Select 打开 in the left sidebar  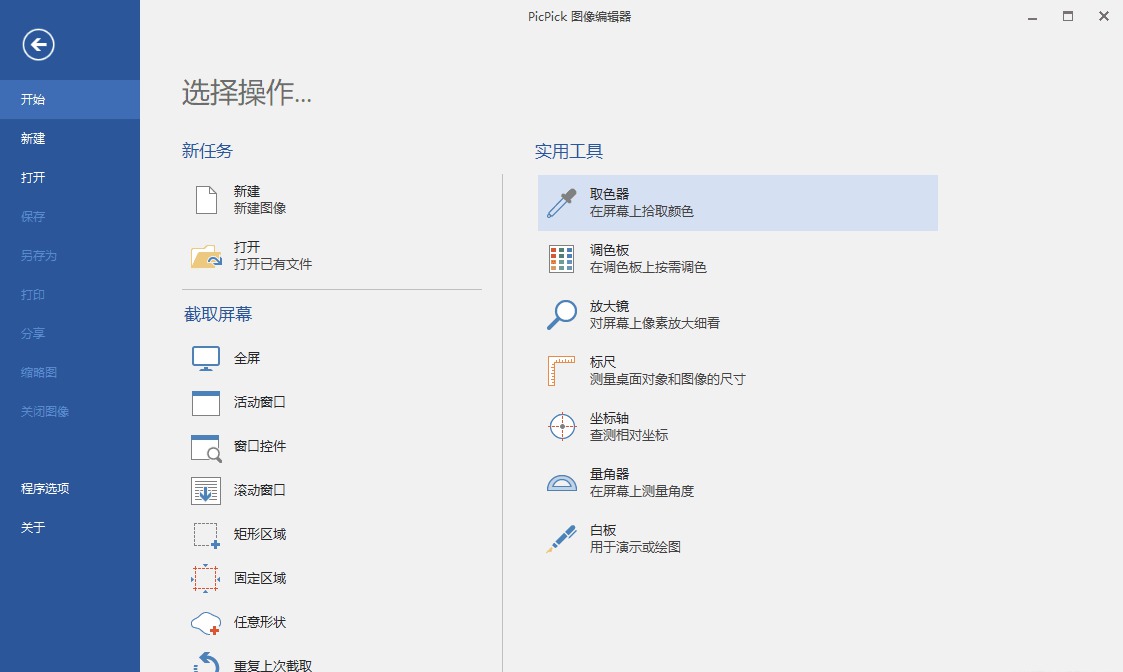pos(34,178)
